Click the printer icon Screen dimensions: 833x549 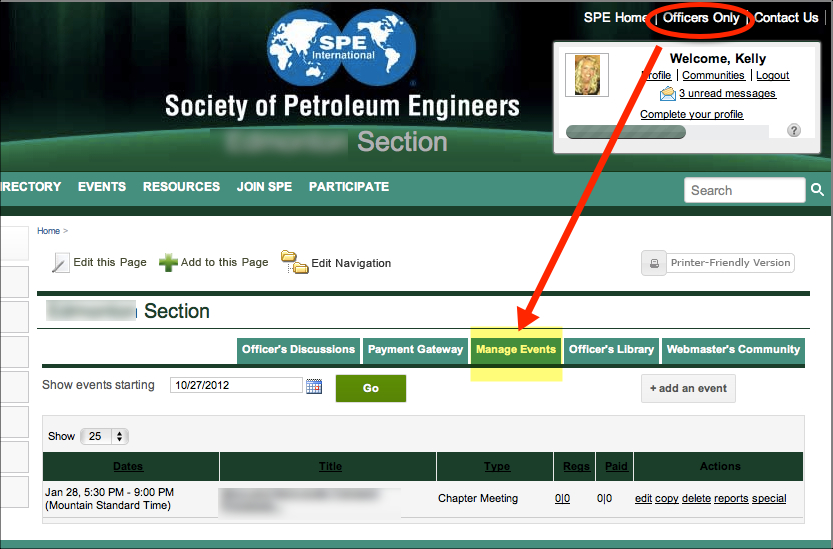pos(654,263)
